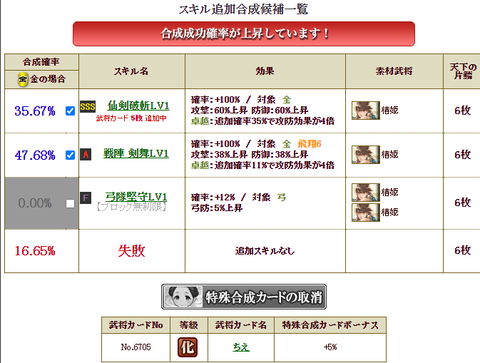Click the 等級 column header
The height and width of the screenshot is (363, 480).
pos(189,325)
